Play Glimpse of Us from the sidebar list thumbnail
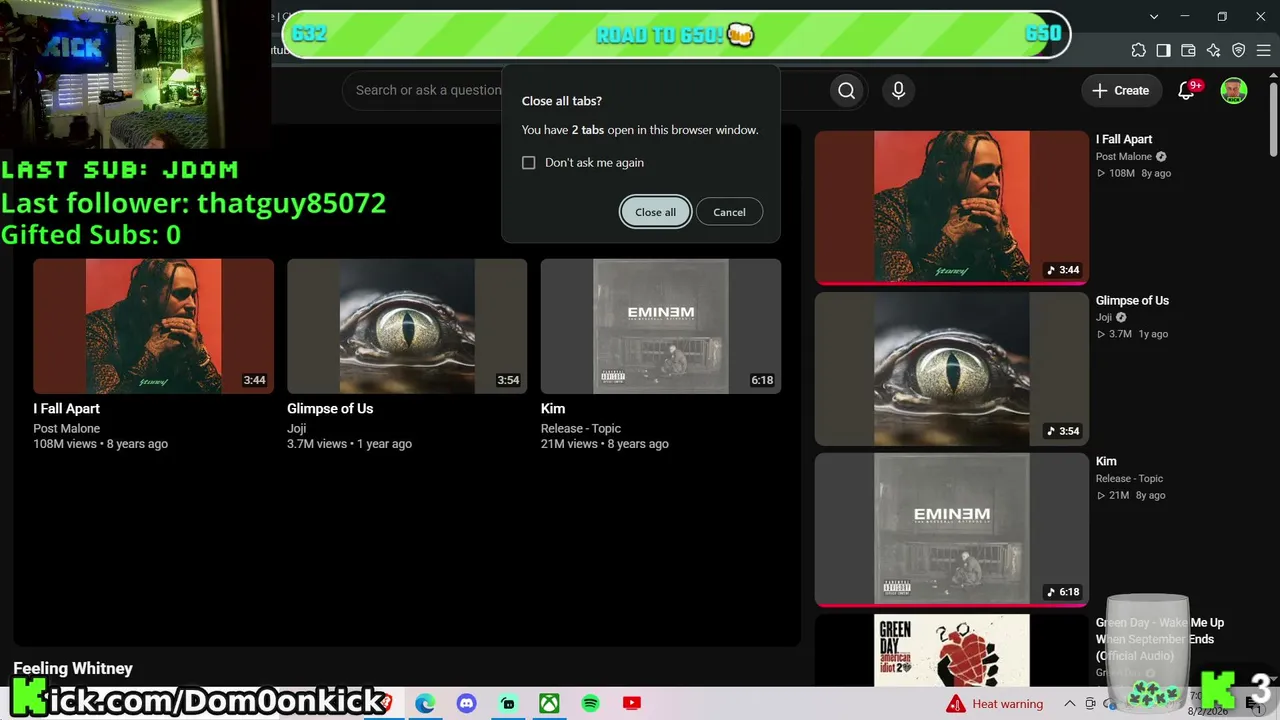This screenshot has width=1280, height=720. [951, 368]
